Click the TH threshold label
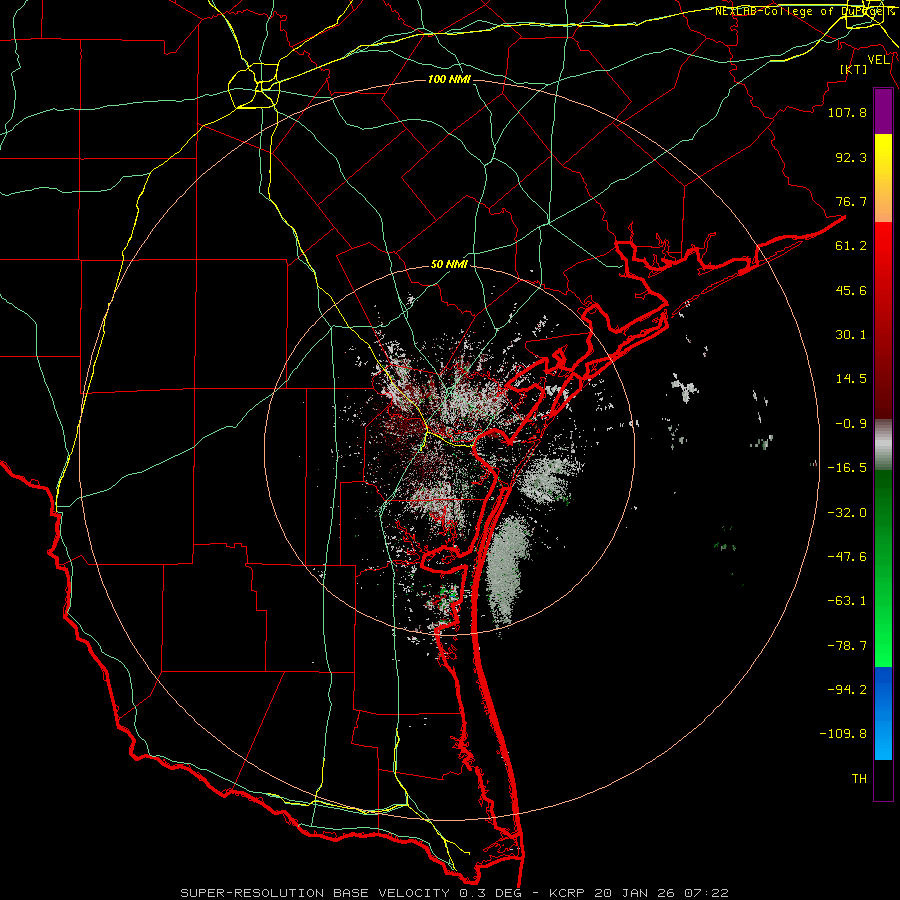Viewport: 900px width, 900px height. coord(859,779)
